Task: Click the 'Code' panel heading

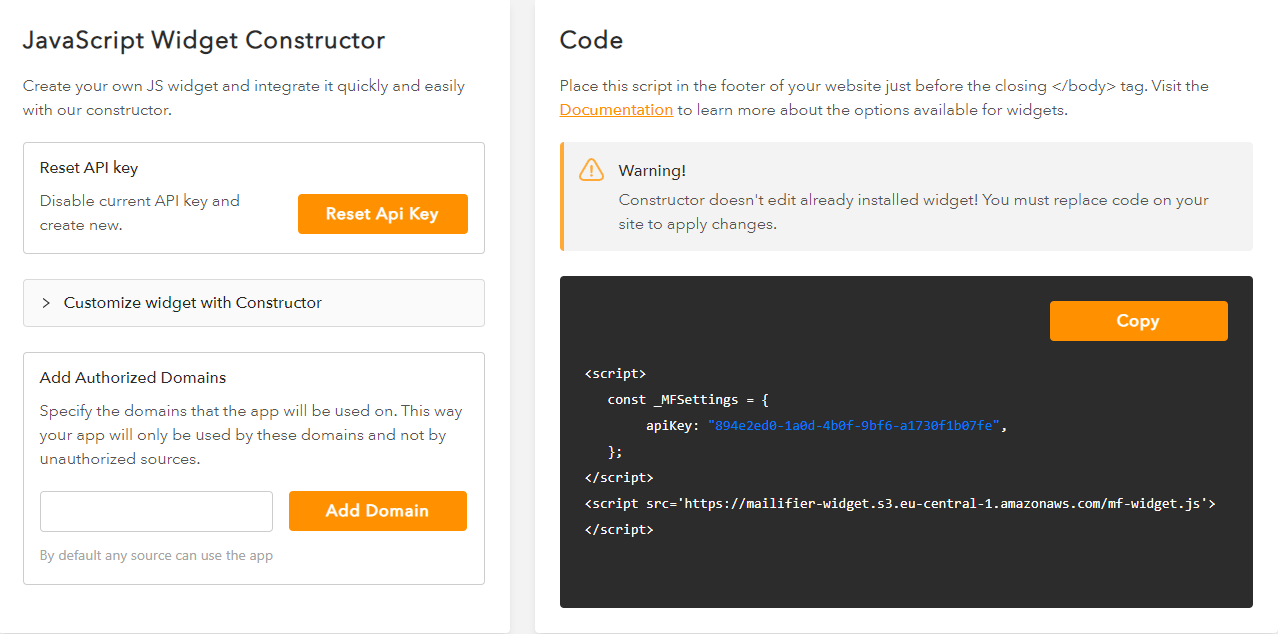Action: (591, 40)
